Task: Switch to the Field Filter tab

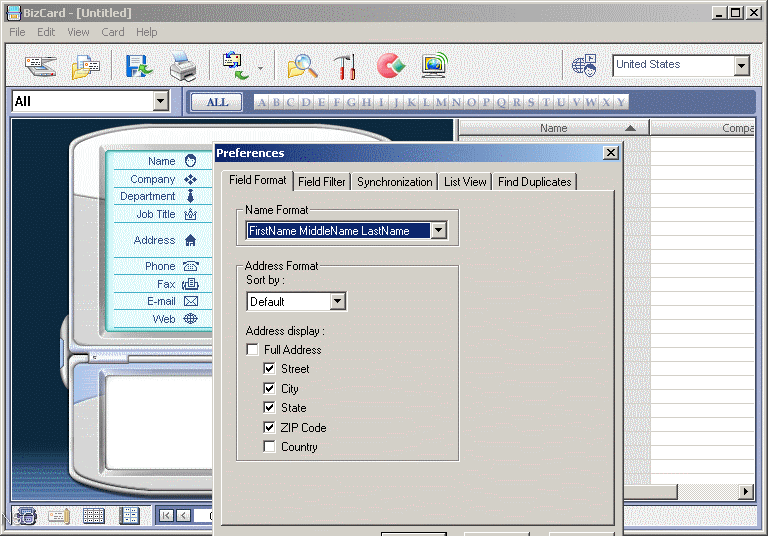Action: pyautogui.click(x=322, y=182)
